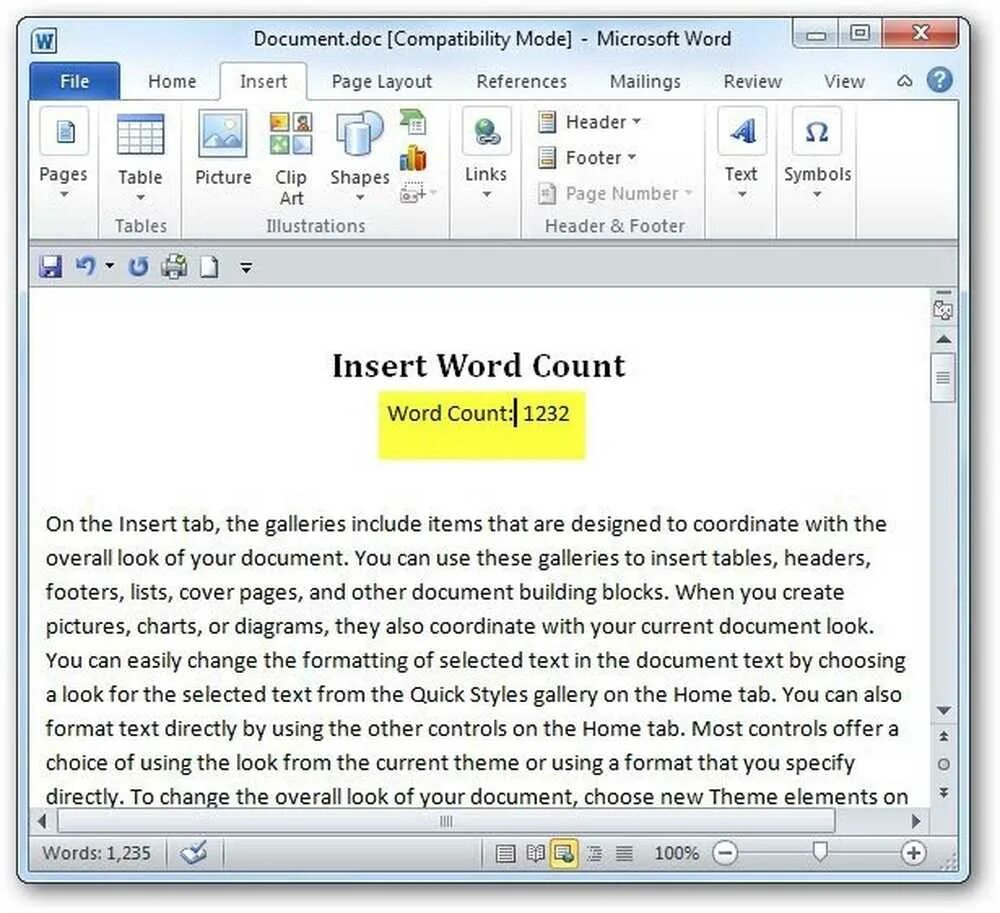Click the Zoom Out minus button
1000x913 pixels.
pos(725,853)
